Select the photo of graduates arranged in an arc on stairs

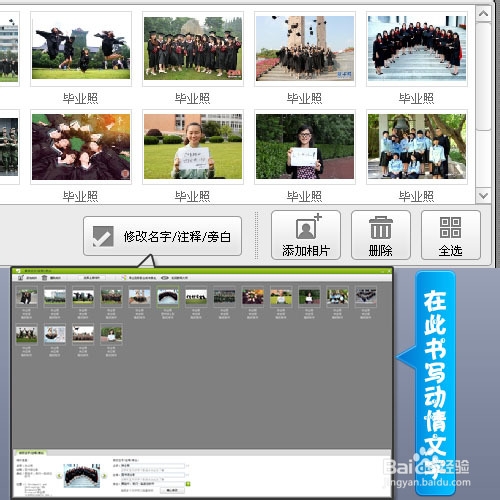(x=417, y=49)
